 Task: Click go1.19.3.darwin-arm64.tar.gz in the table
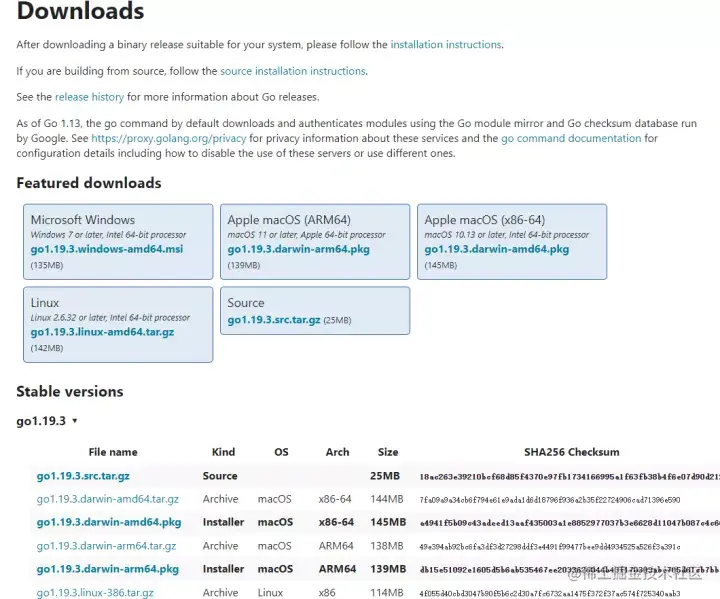point(106,546)
